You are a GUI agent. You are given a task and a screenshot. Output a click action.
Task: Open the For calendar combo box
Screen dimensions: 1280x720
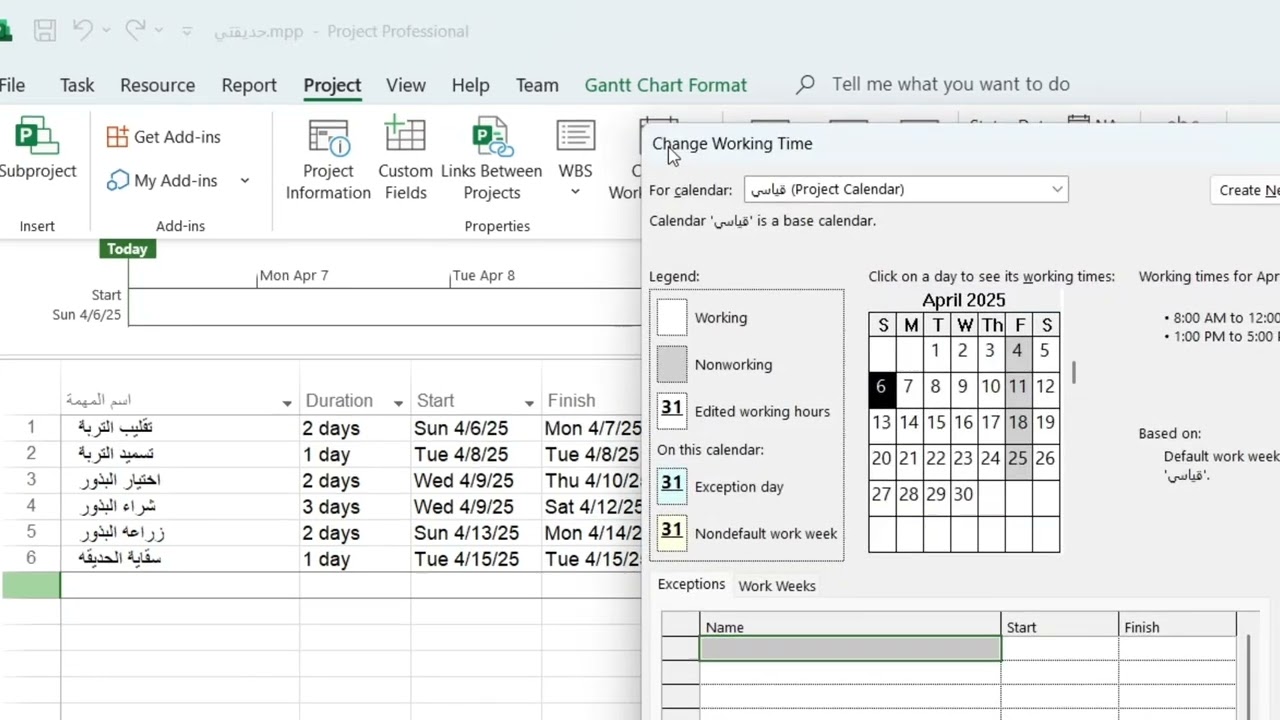click(906, 189)
